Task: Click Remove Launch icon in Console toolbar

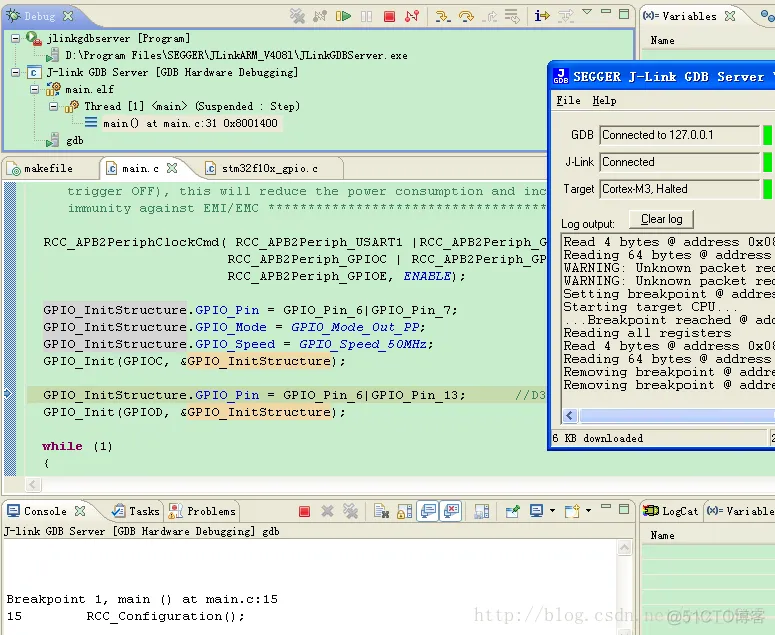Action: [327, 511]
